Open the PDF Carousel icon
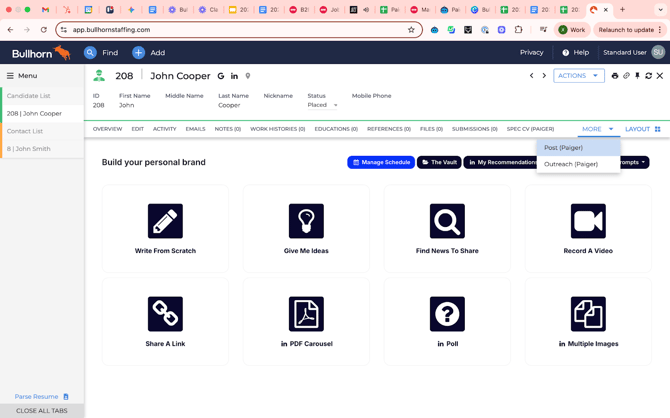 306,314
